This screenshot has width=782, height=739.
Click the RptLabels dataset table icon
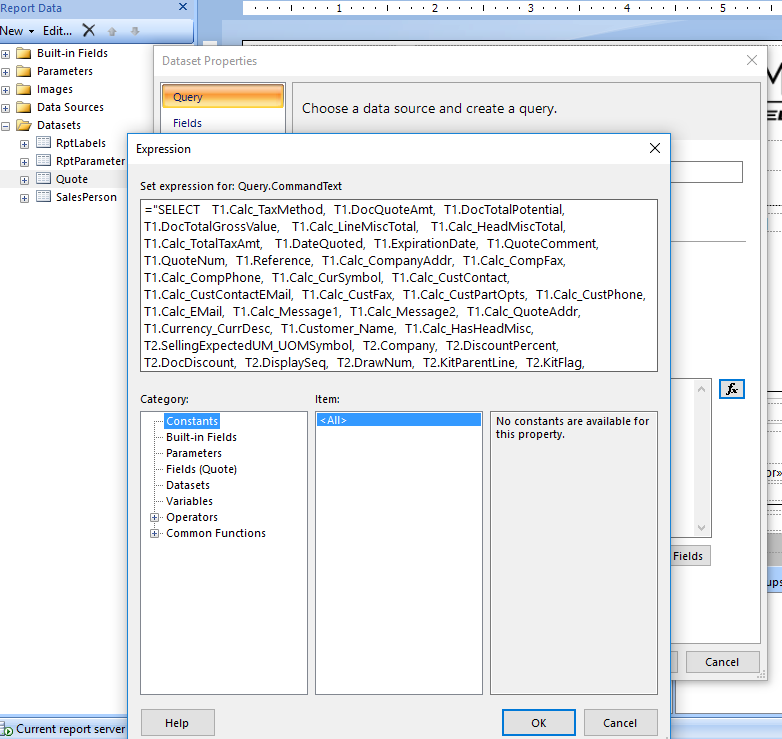point(43,143)
